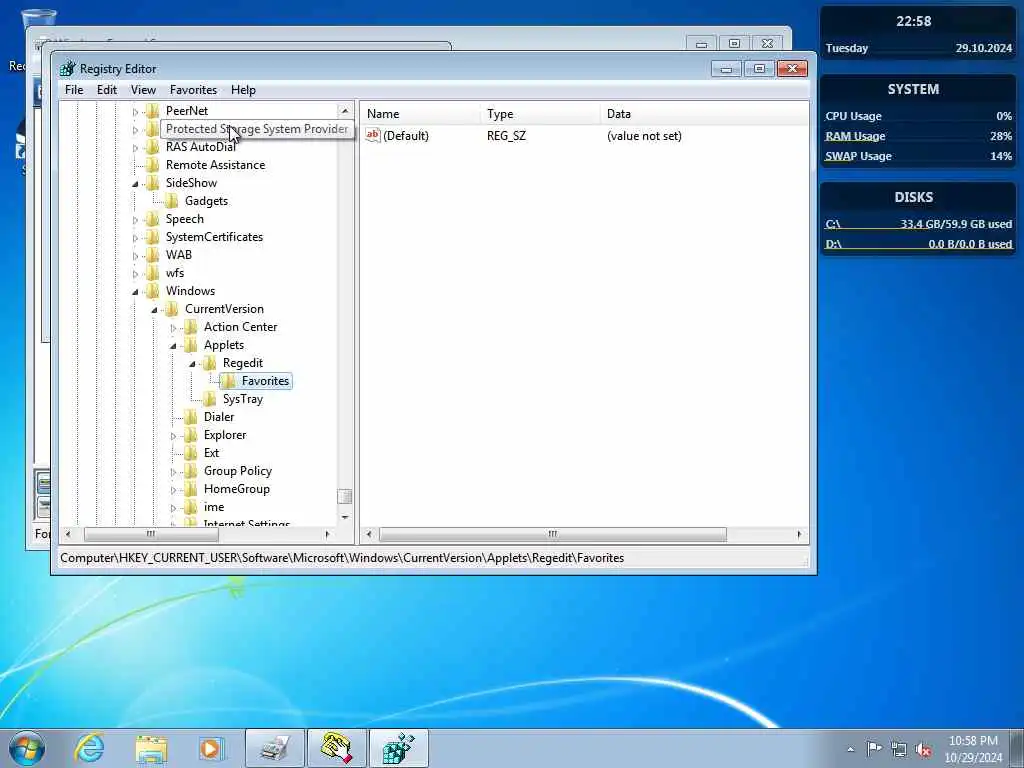Collapse the Applets key
Screen dimensions: 1024x768
[x=173, y=346]
